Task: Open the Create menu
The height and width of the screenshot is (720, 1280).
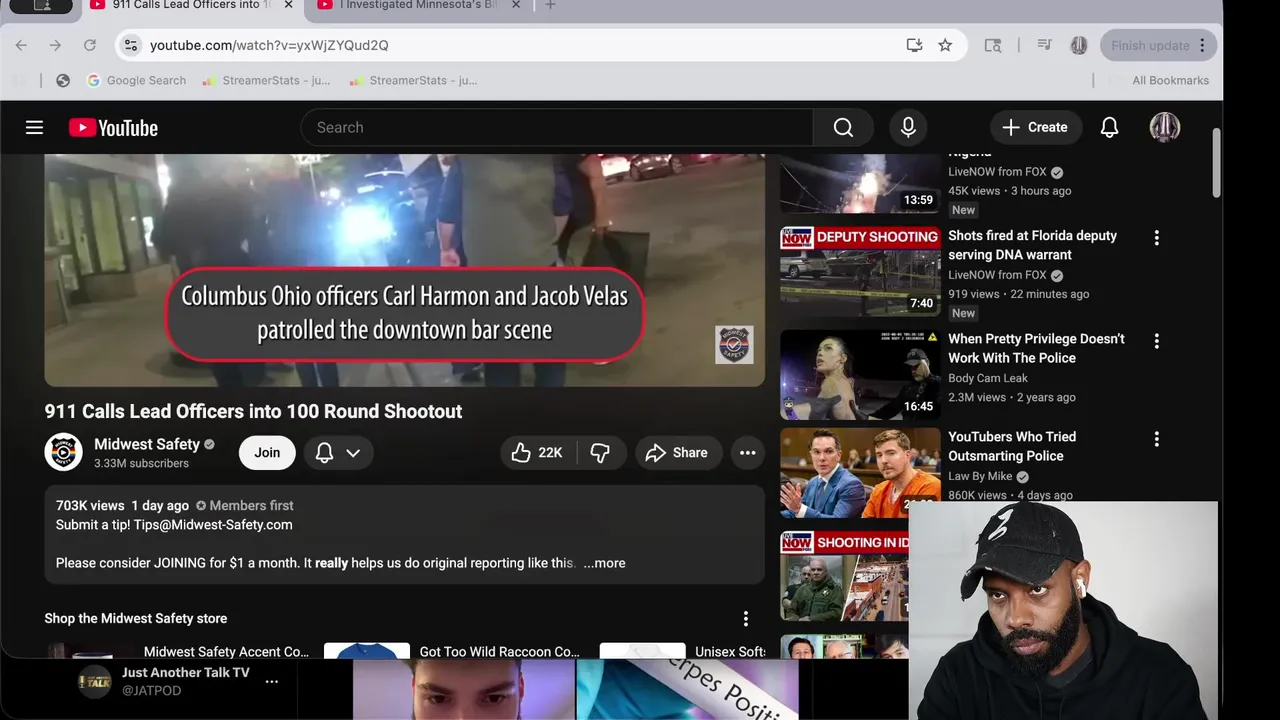Action: click(1035, 127)
